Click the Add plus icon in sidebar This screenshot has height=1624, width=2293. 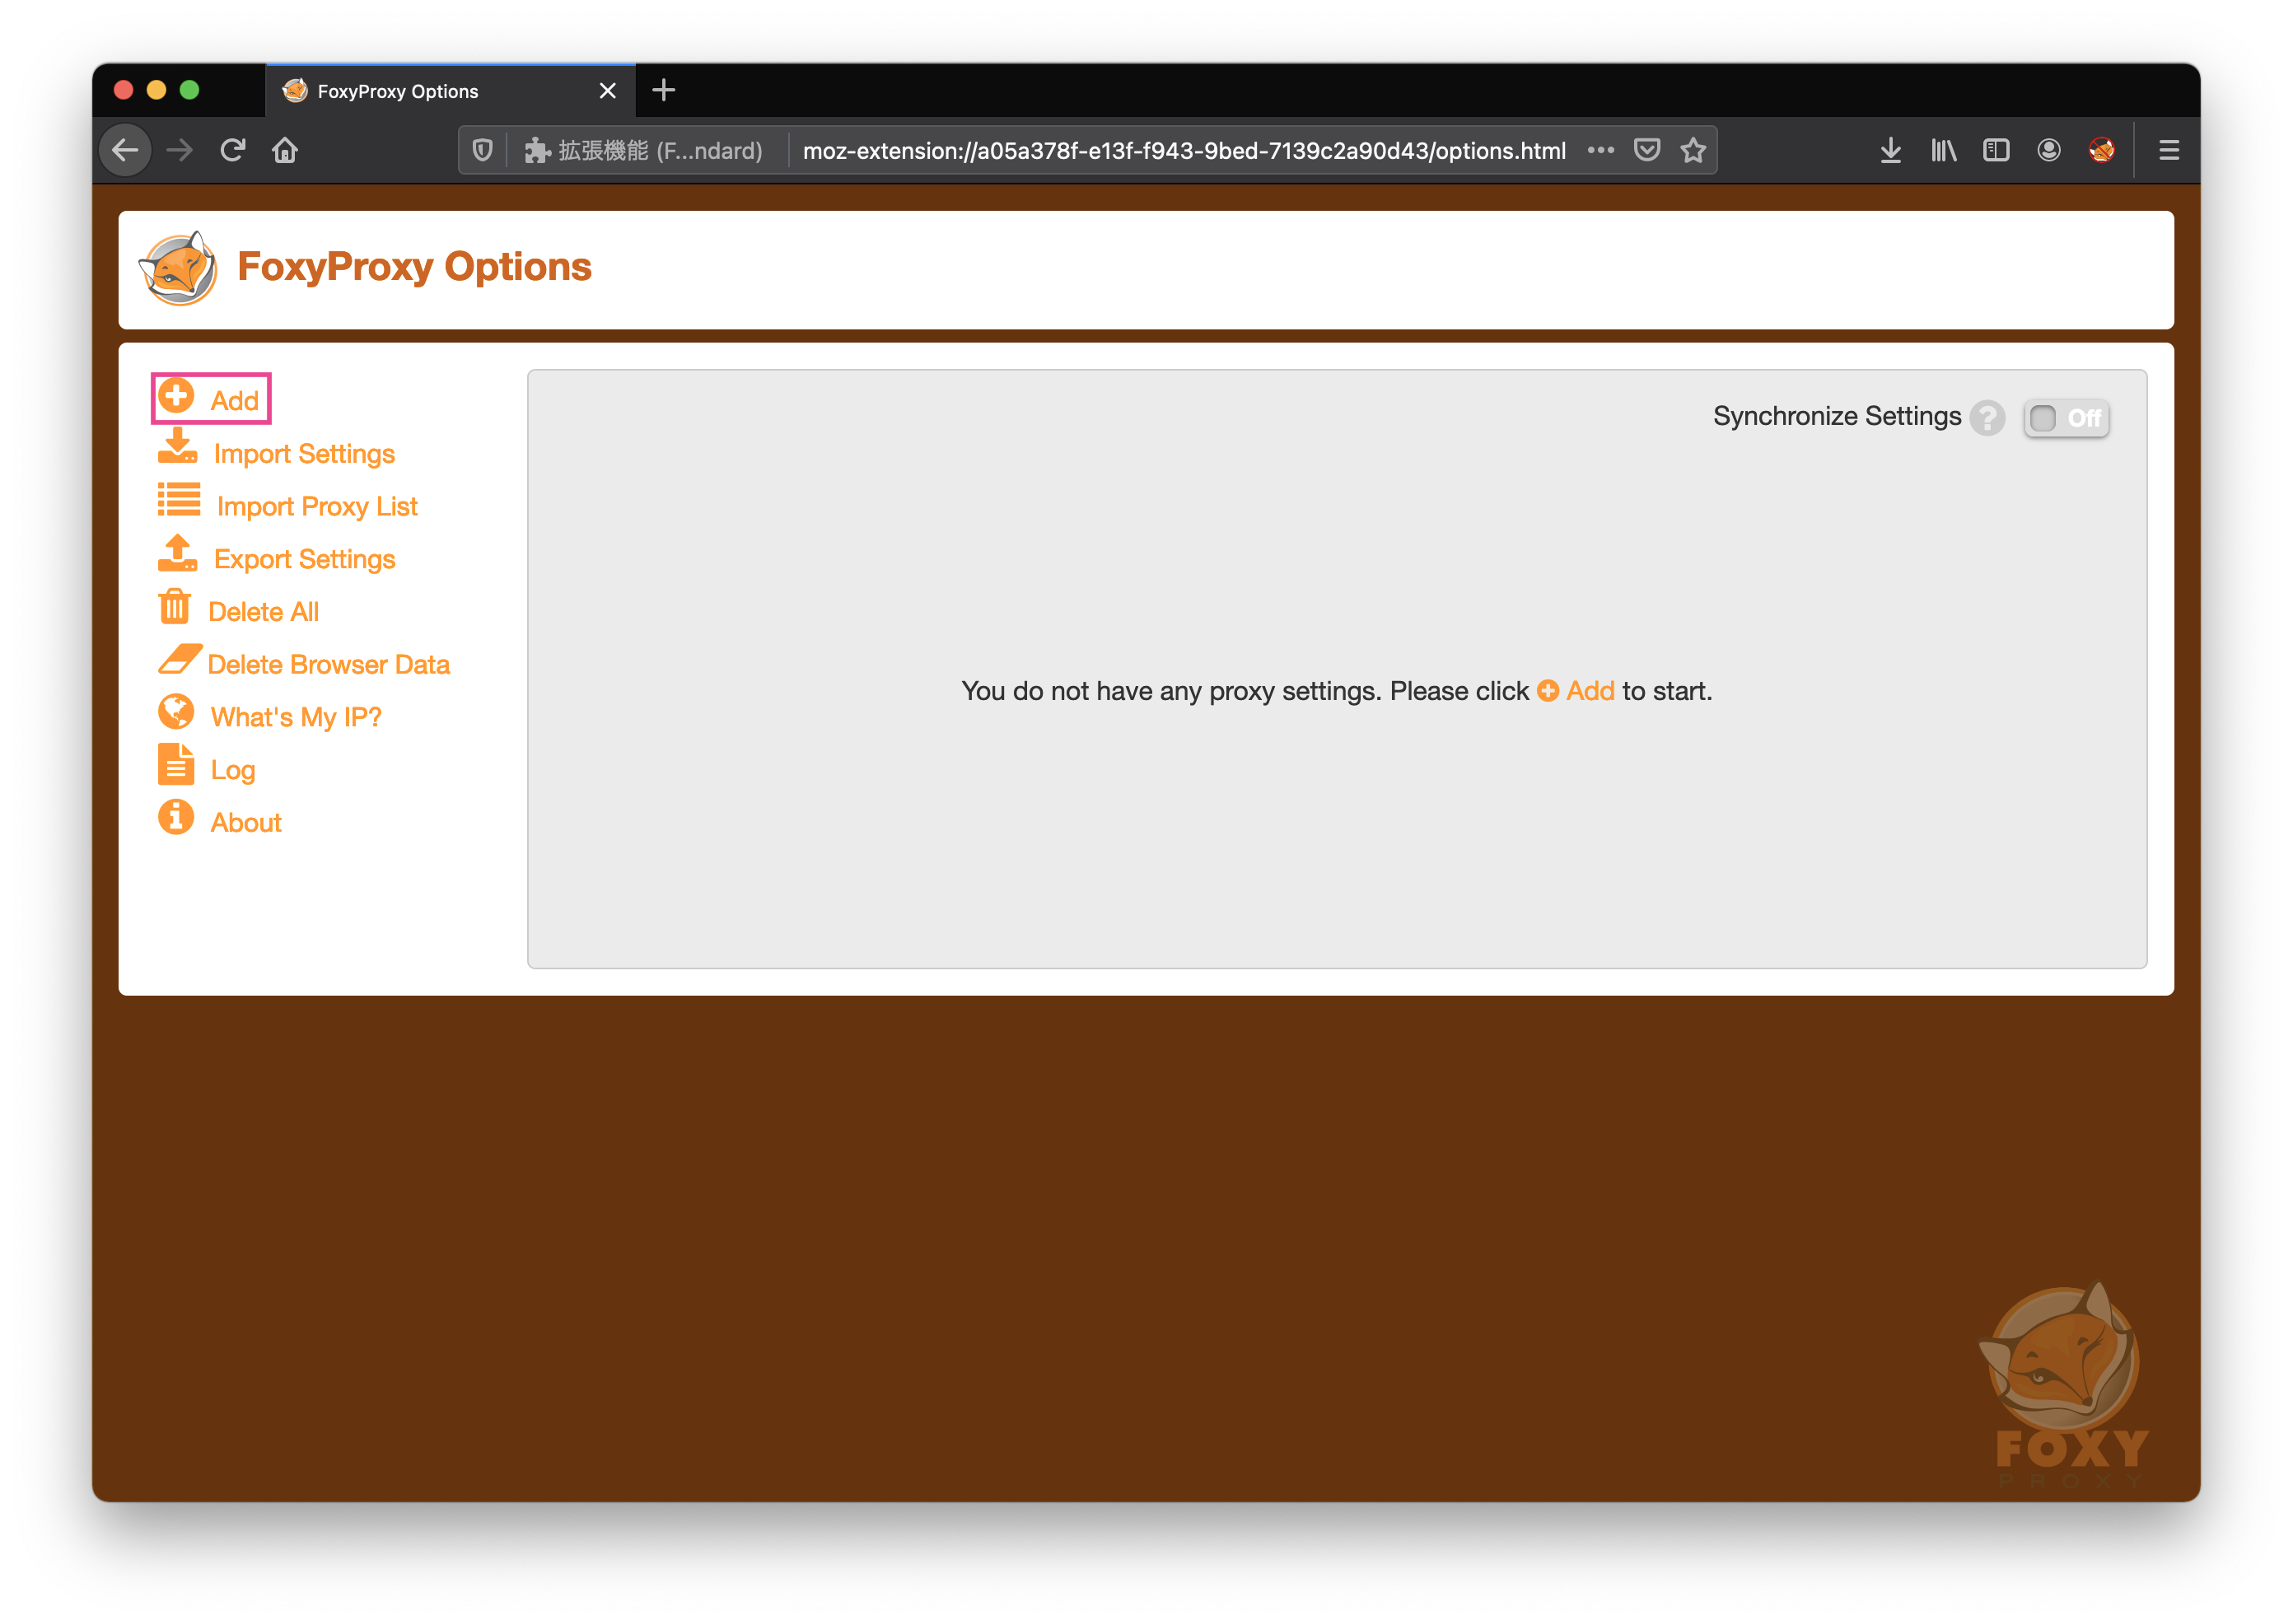[176, 396]
